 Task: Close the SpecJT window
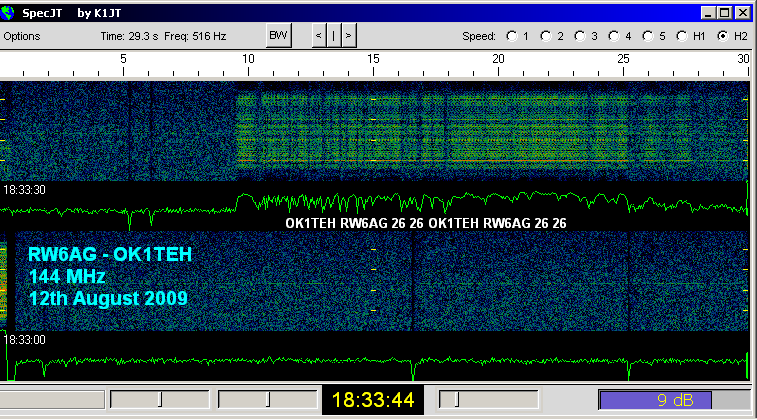(743, 13)
